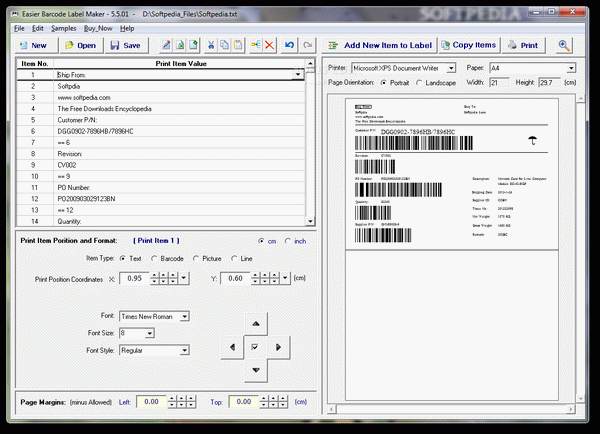Open the Help menu
The width and height of the screenshot is (600, 434).
[127, 28]
